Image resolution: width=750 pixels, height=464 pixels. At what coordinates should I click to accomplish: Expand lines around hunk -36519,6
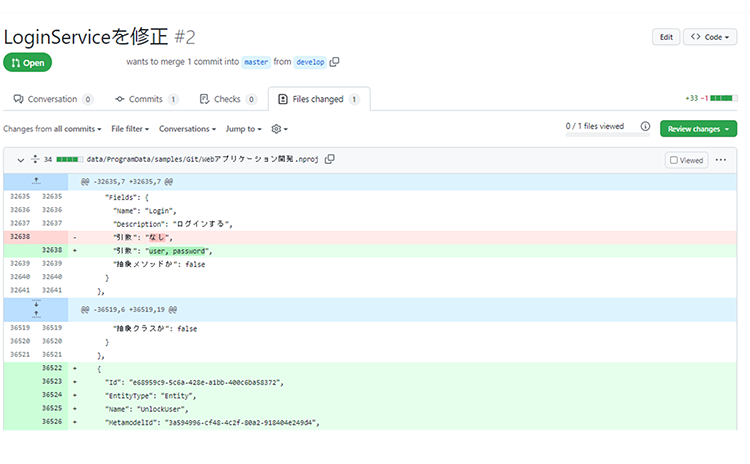(36, 309)
